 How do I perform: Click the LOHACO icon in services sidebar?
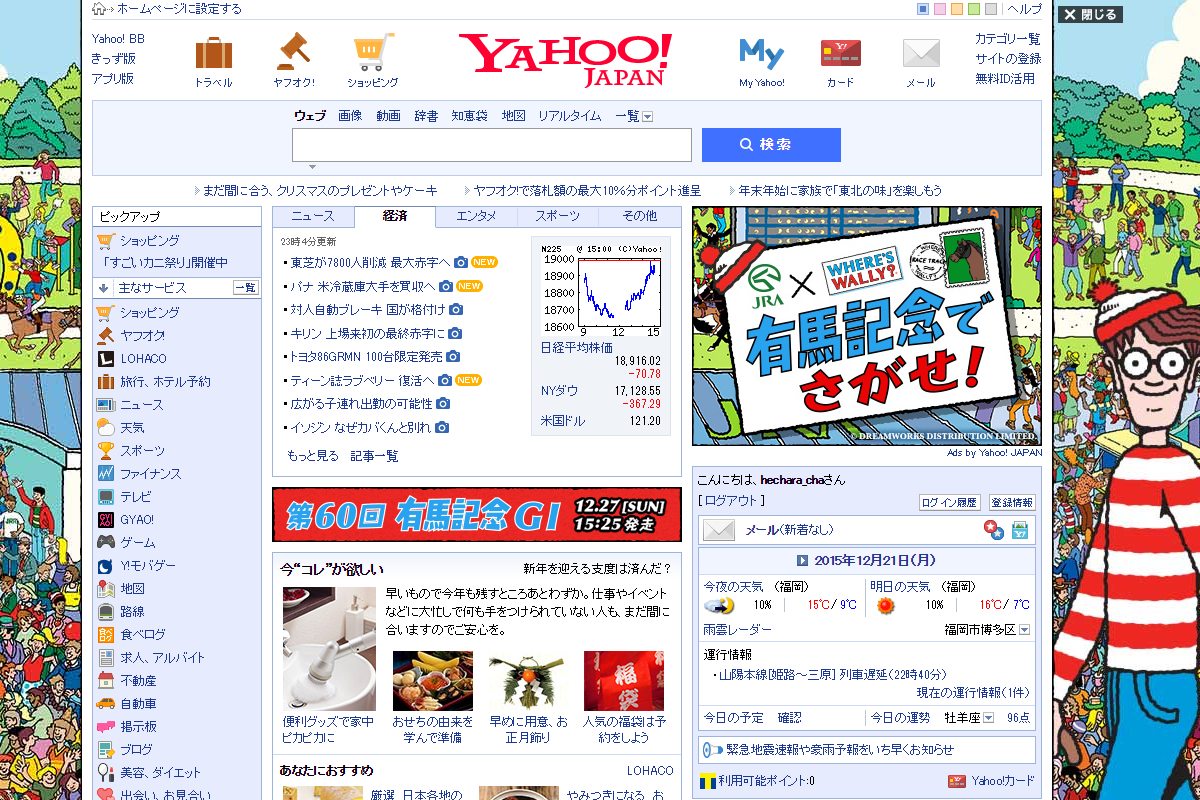pyautogui.click(x=106, y=358)
